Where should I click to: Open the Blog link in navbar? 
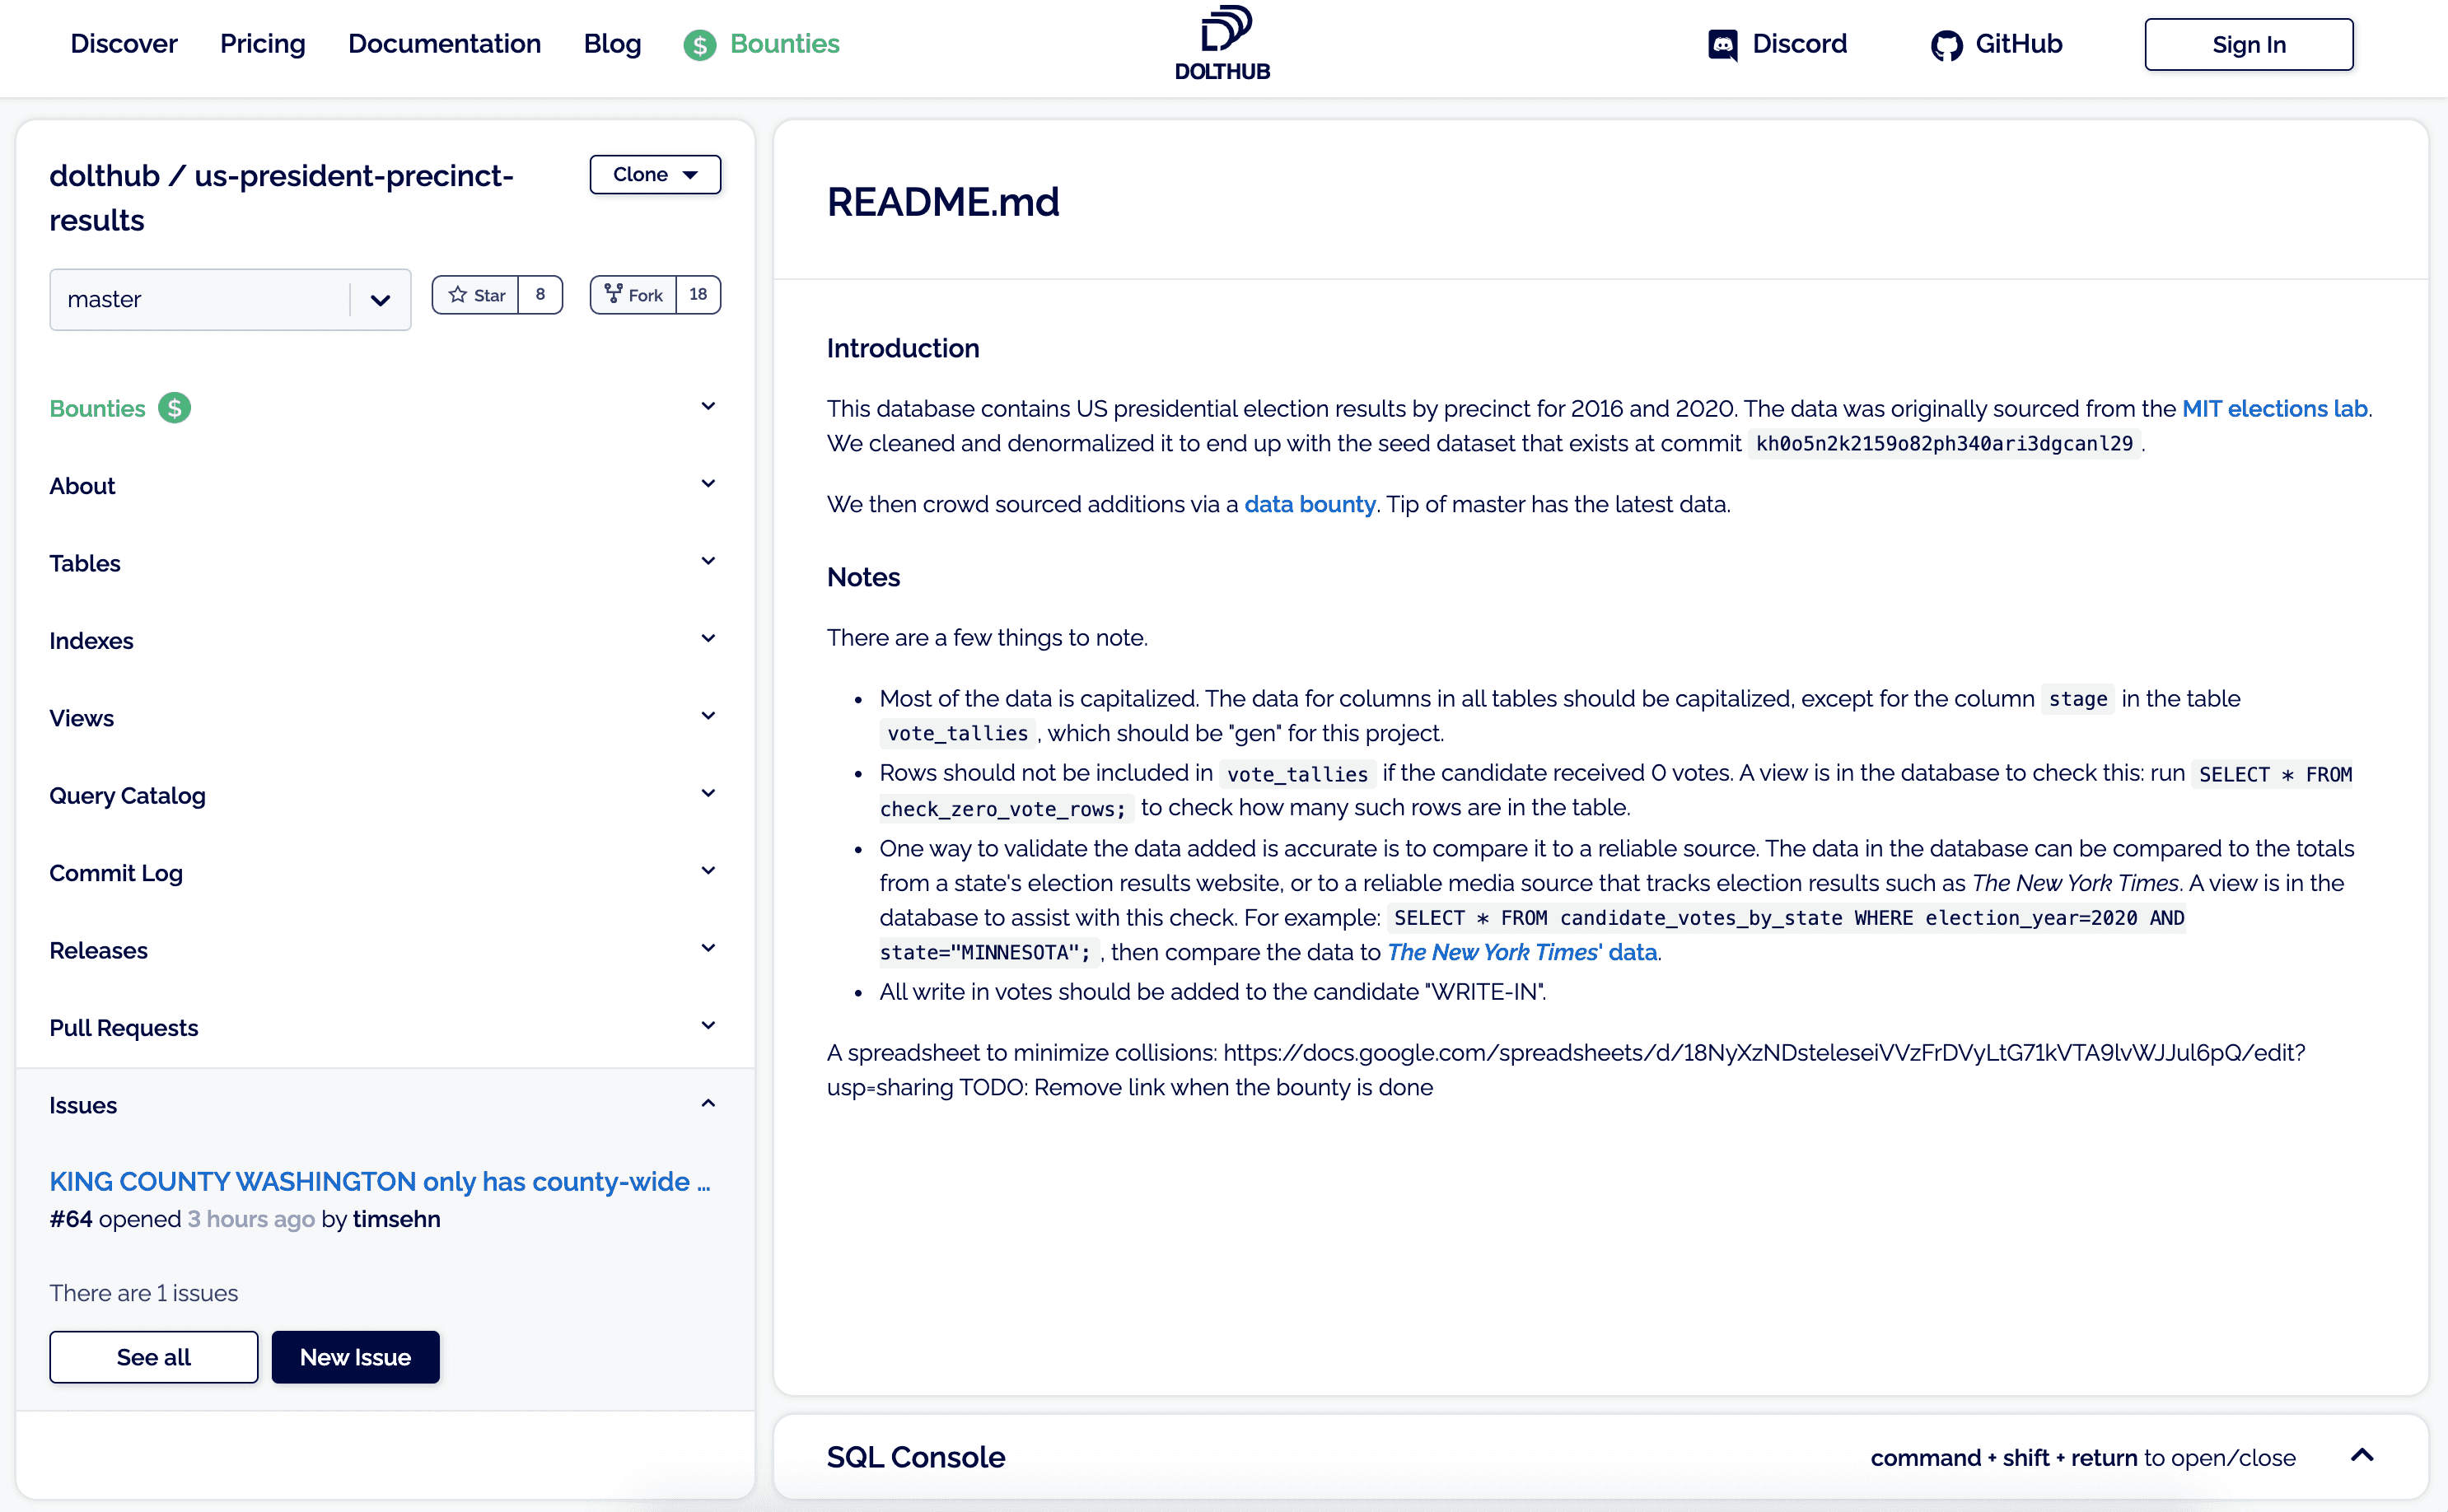pyautogui.click(x=612, y=44)
